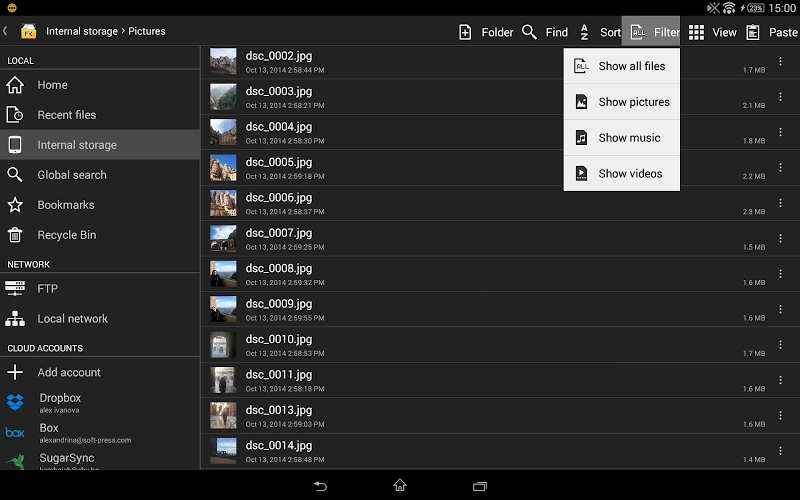Image resolution: width=800 pixels, height=500 pixels.
Task: Open the Sort A-Z options
Action: (600, 32)
